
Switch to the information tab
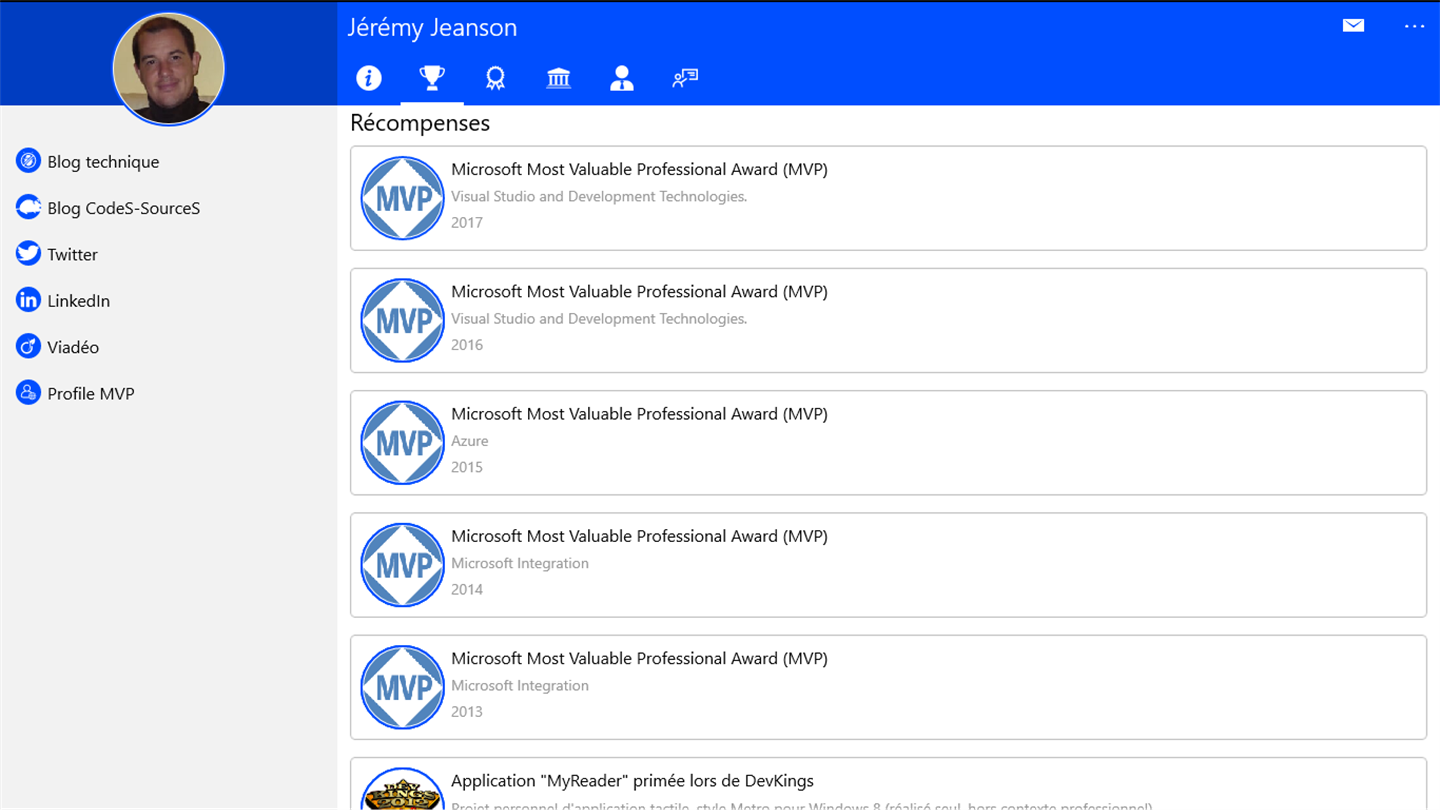[369, 78]
